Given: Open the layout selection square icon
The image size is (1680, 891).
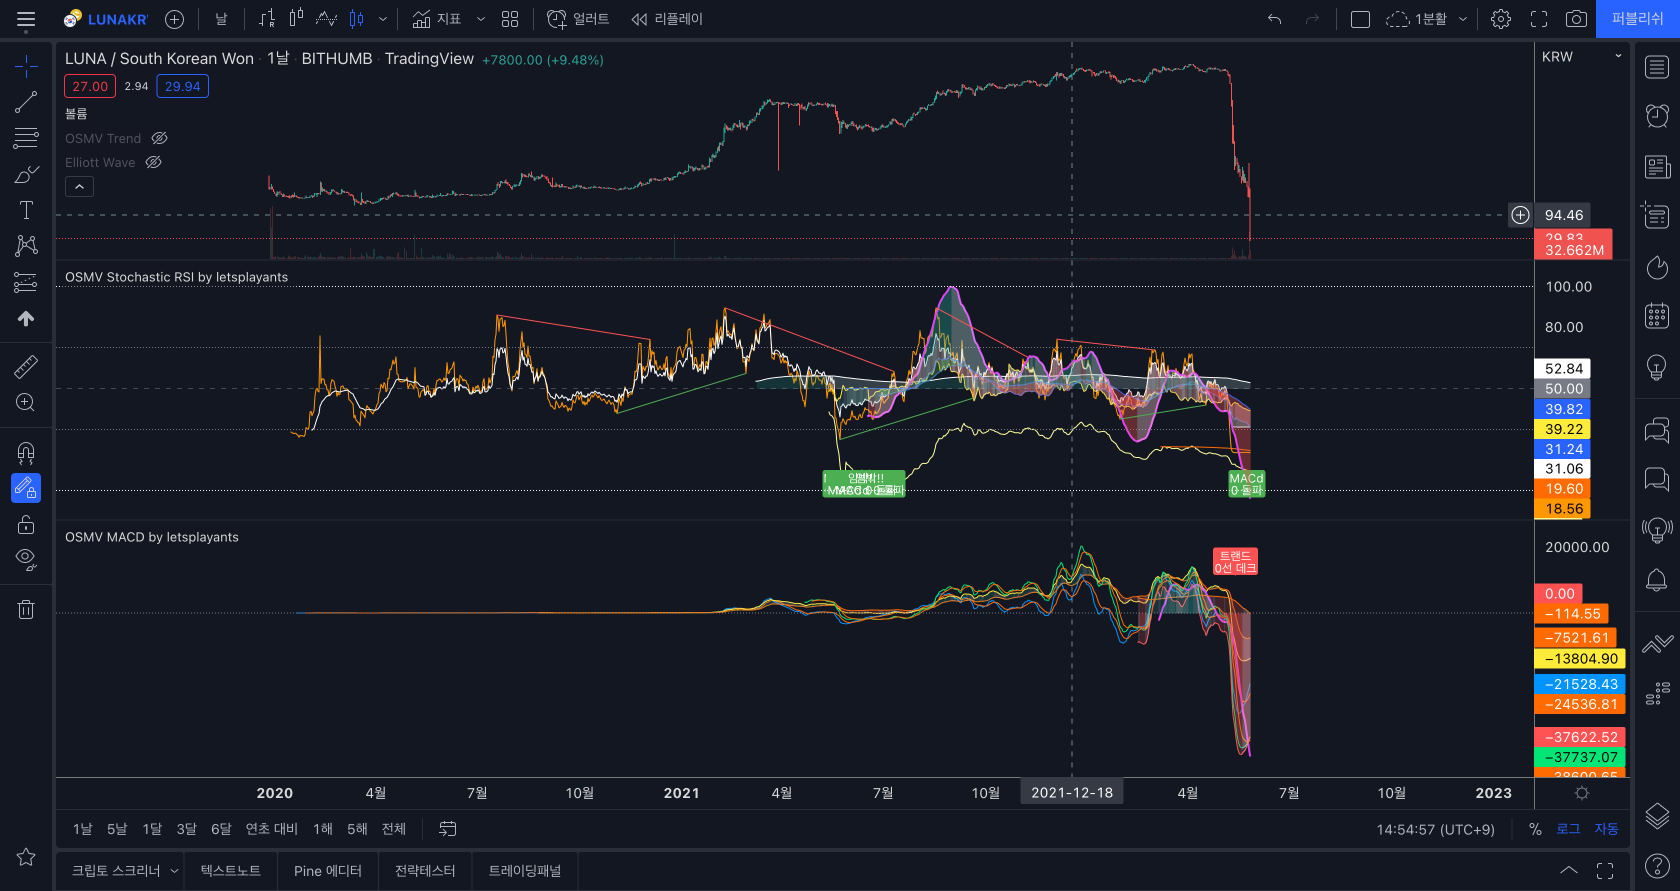Looking at the screenshot, I should tap(1360, 19).
